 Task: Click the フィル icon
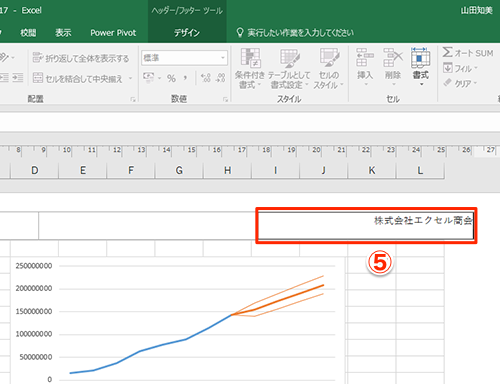[x=448, y=68]
